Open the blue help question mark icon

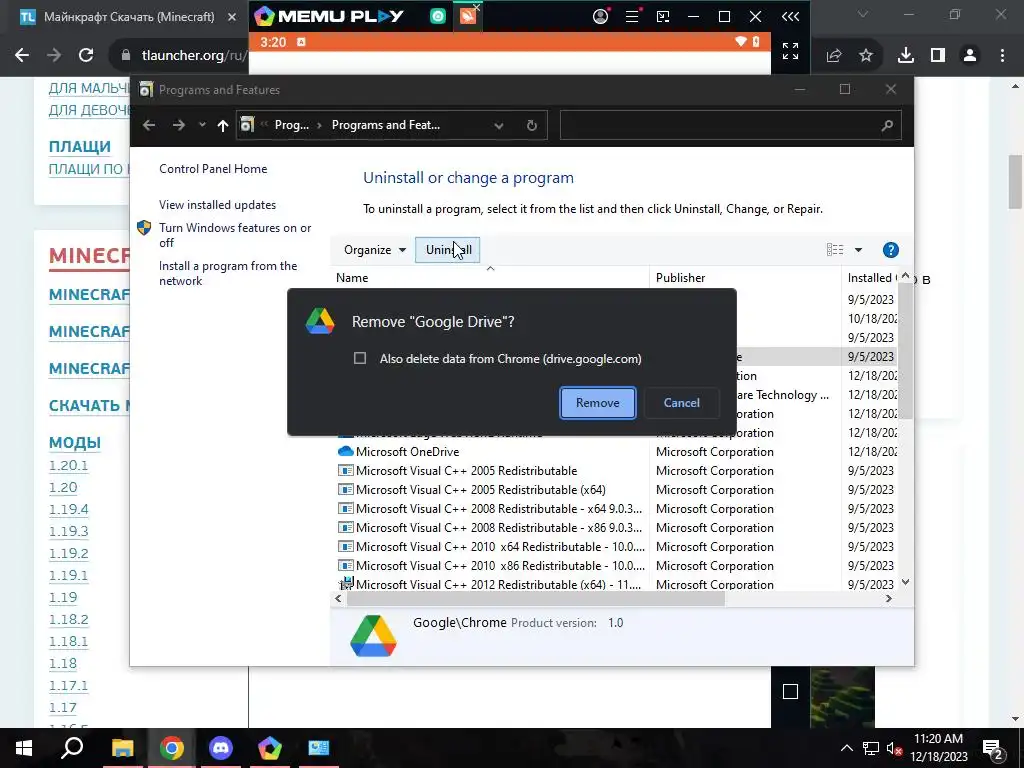point(890,249)
